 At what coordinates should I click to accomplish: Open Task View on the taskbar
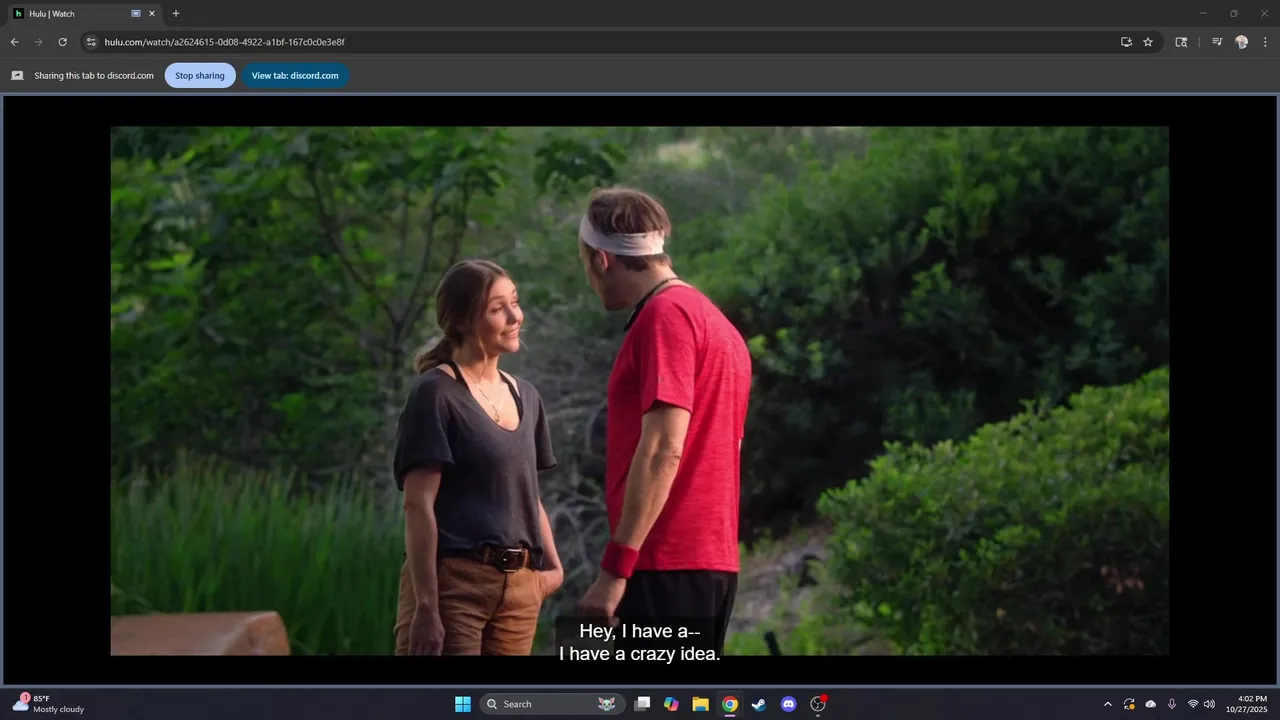click(643, 704)
